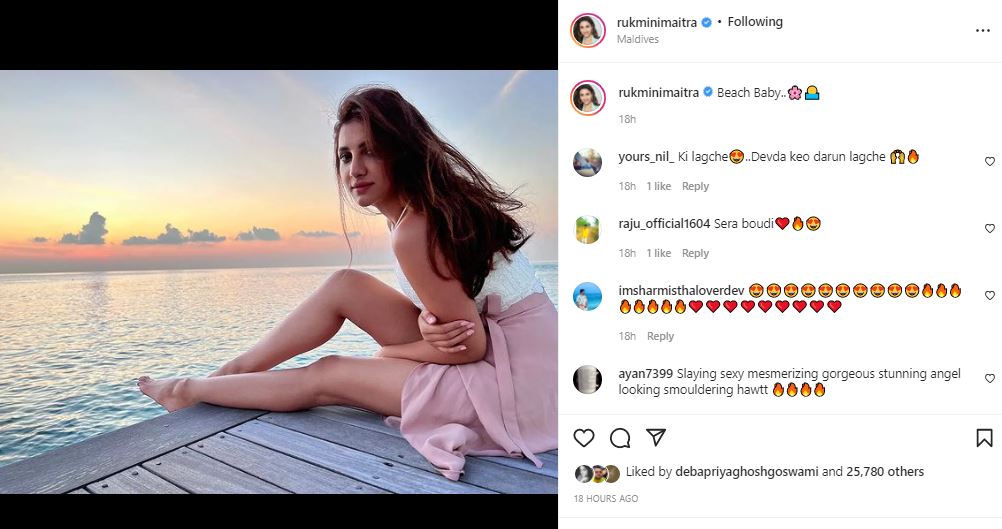Like the comment by raju_official1604
Screen dimensions: 1002x529
click(990, 229)
